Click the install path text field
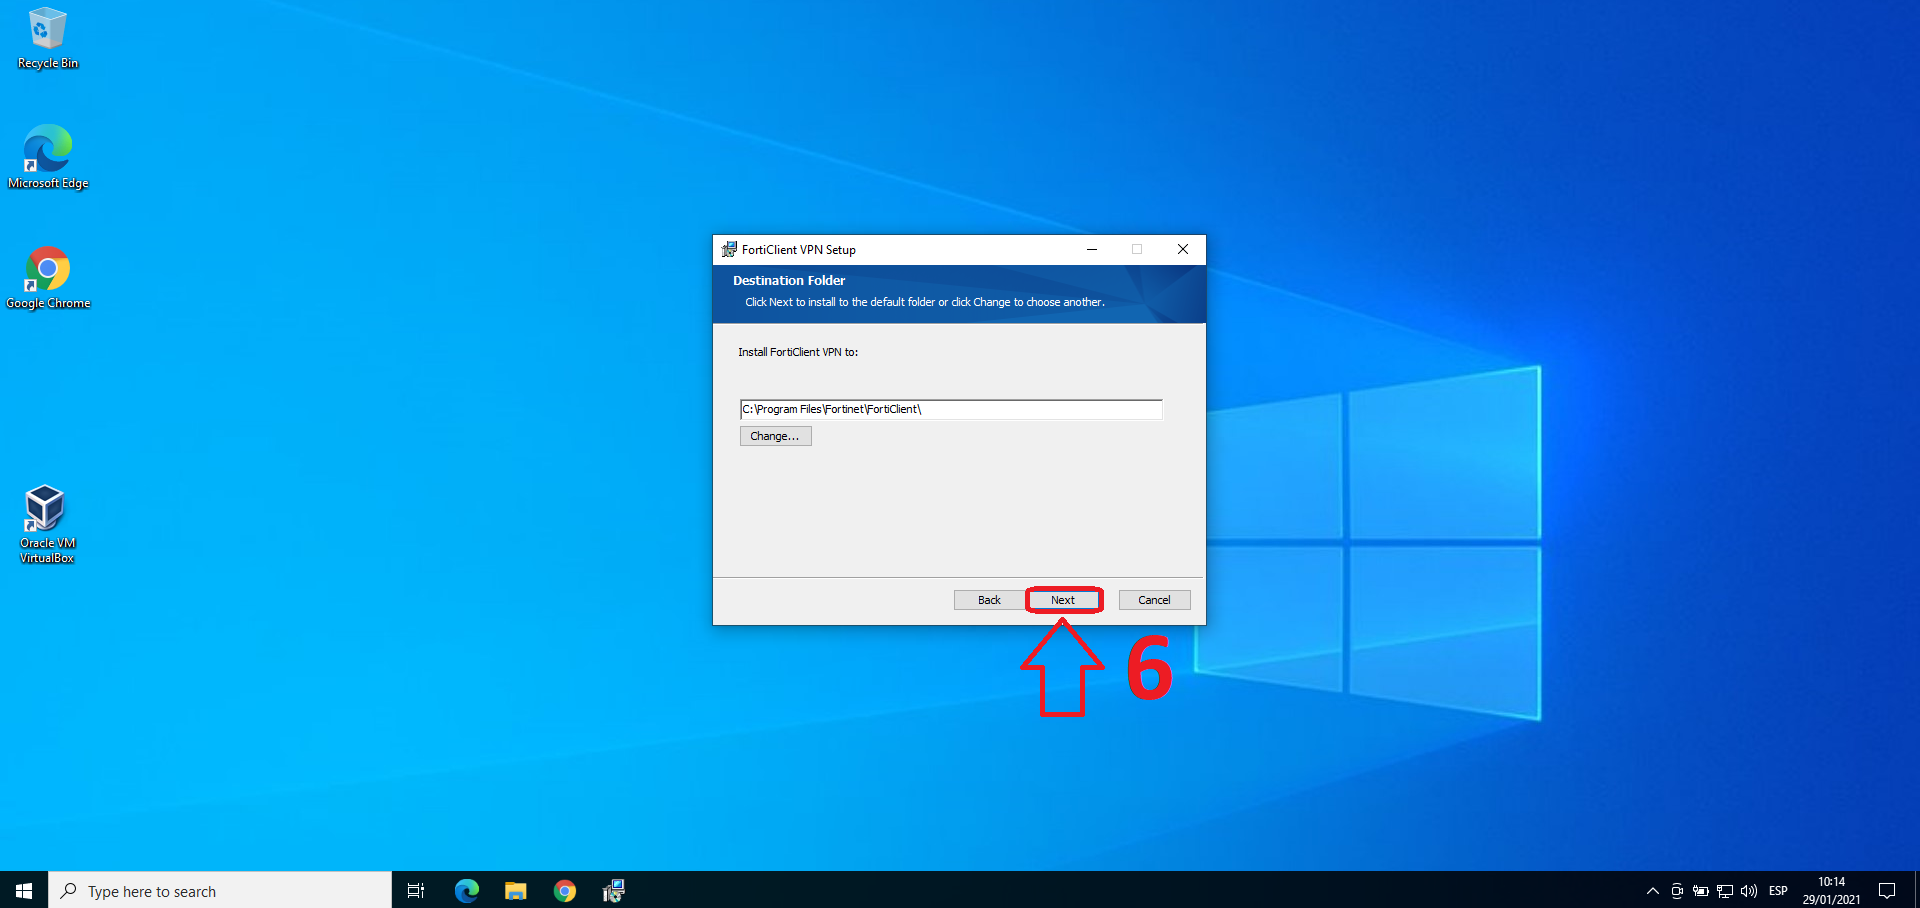This screenshot has width=1920, height=908. 950,409
